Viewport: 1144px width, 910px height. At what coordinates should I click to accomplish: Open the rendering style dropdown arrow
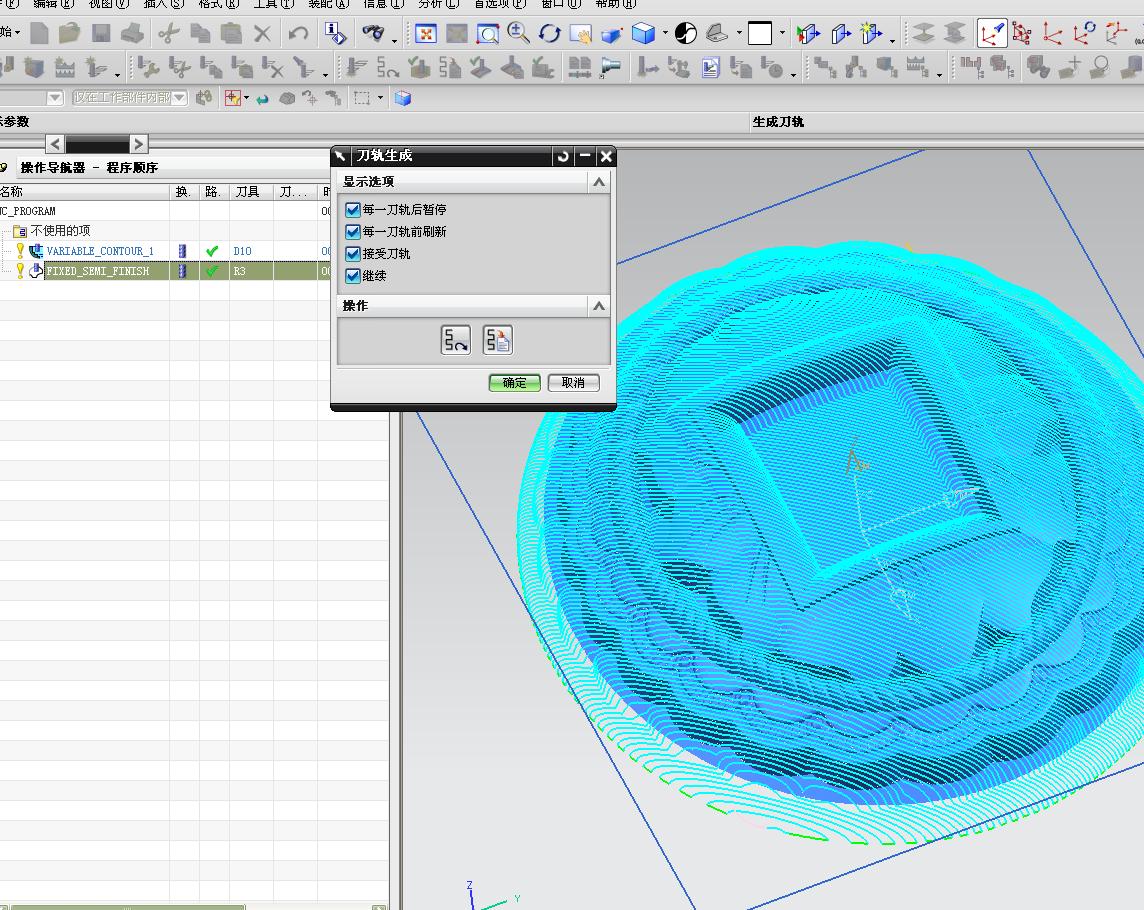point(665,34)
